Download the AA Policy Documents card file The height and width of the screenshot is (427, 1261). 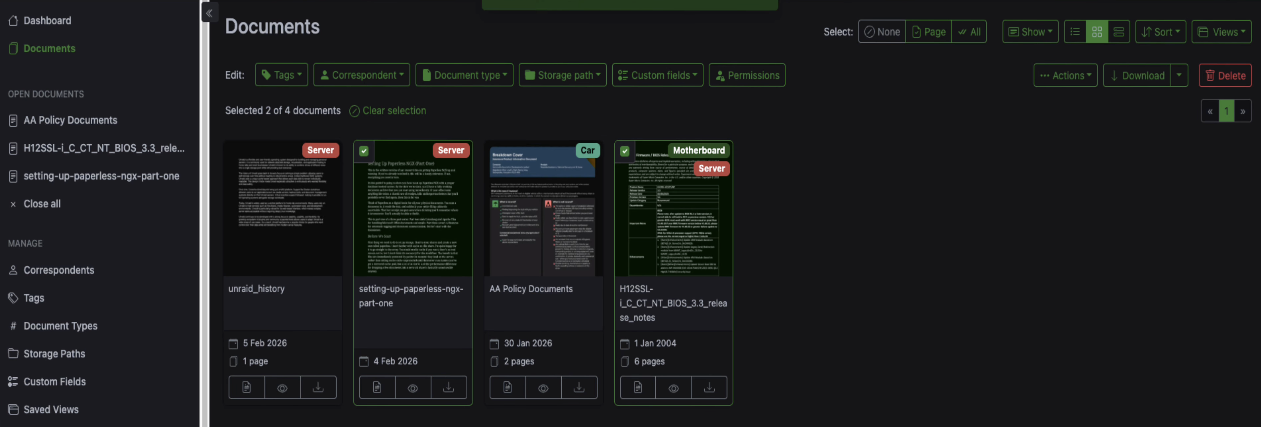point(579,387)
